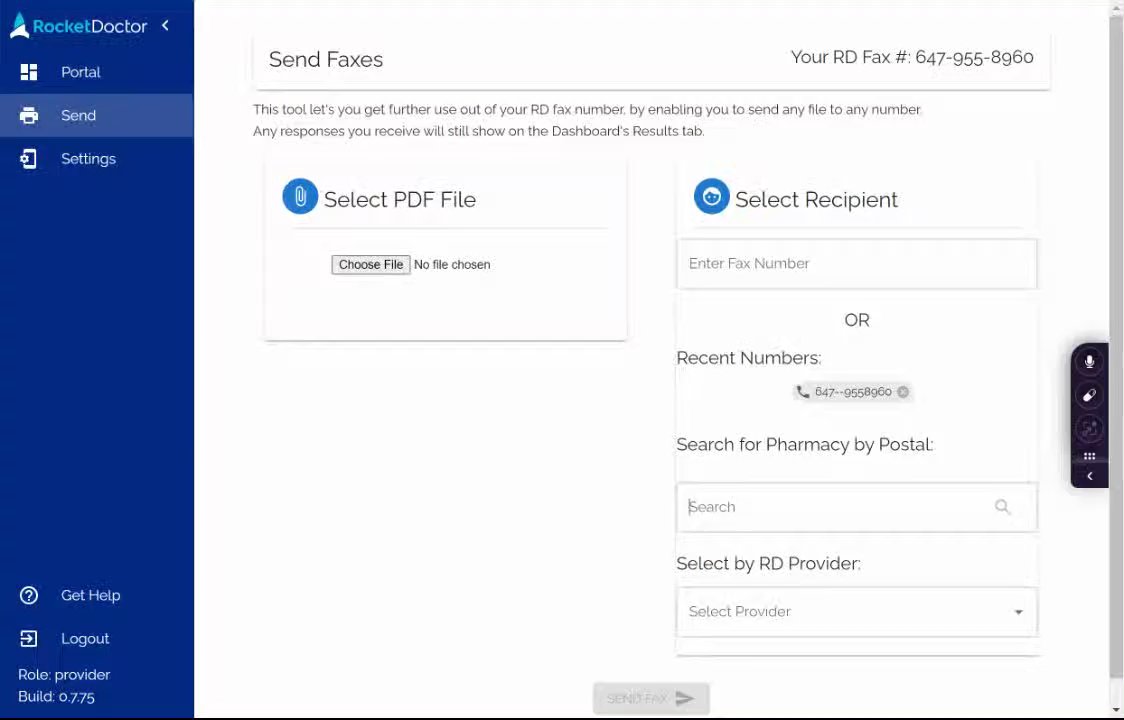Focus the Enter Fax Number field
This screenshot has height=720, width=1124.
coord(856,264)
